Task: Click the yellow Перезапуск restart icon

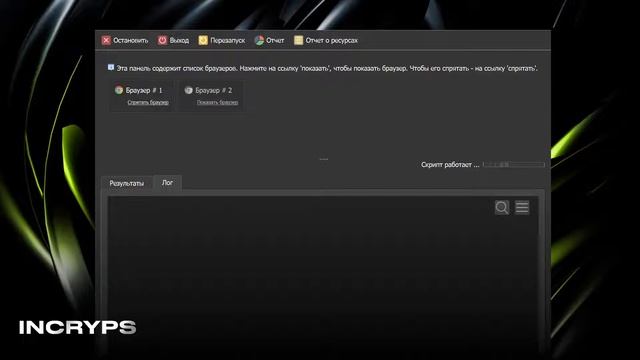Action: tap(203, 40)
